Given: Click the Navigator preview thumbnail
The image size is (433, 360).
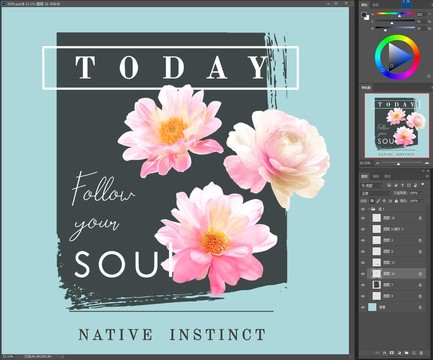Looking at the screenshot, I should pos(397,125).
